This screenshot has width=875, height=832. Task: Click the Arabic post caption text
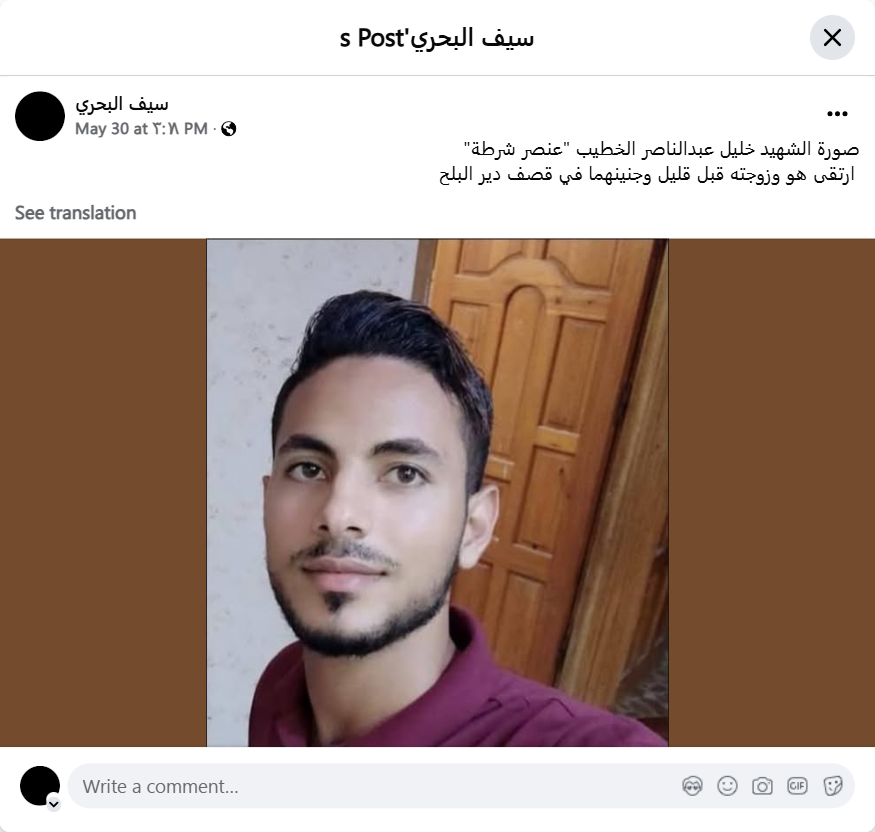[649, 162]
